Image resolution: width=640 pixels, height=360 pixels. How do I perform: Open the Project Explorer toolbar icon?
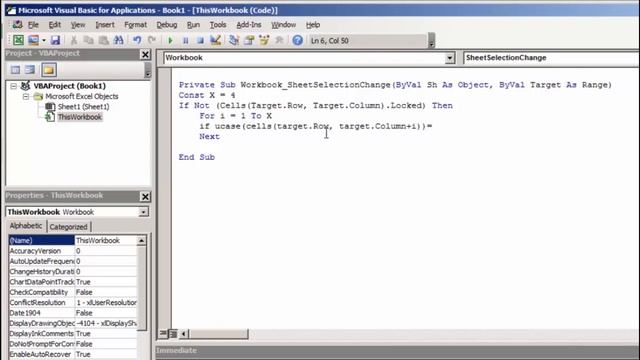coord(234,40)
